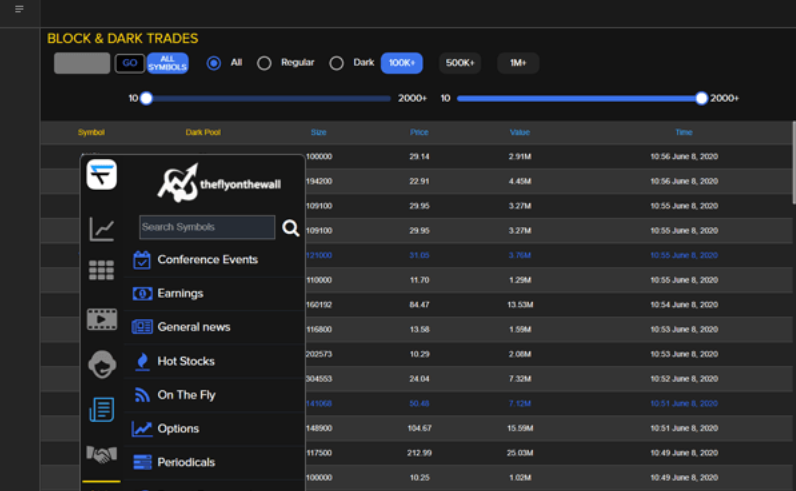Choose Earnings in the Fly menu
Image resolution: width=796 pixels, height=491 pixels.
(180, 293)
